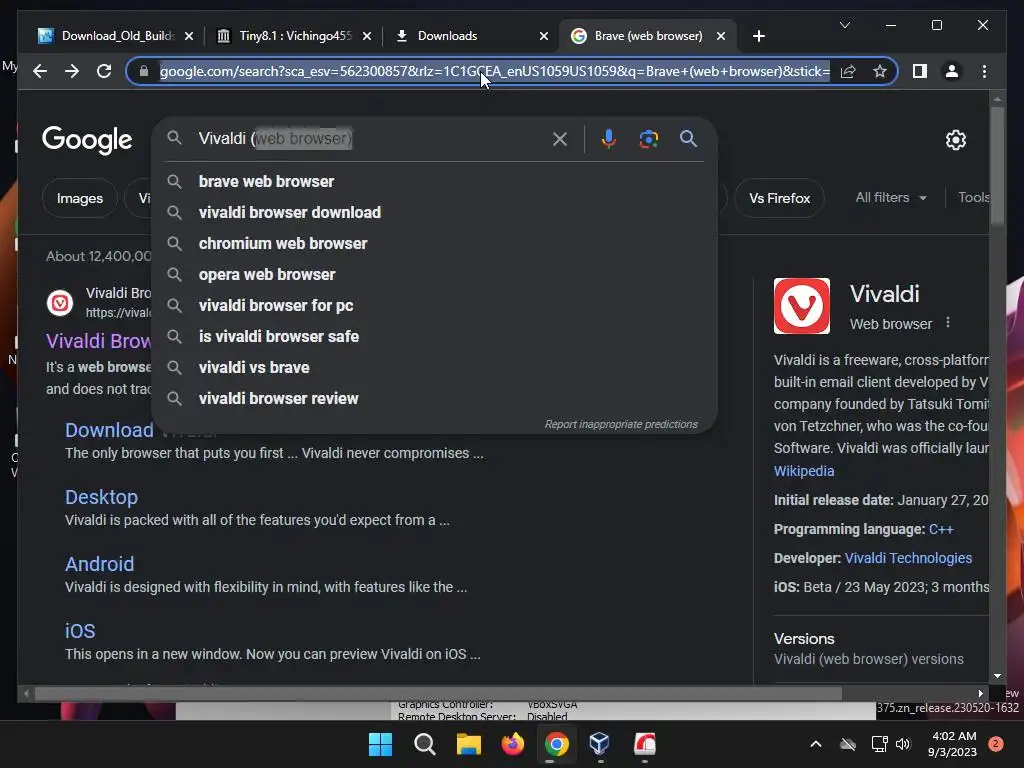This screenshot has width=1024, height=768.
Task: Open Chrome's three-dot menu
Action: coord(984,71)
